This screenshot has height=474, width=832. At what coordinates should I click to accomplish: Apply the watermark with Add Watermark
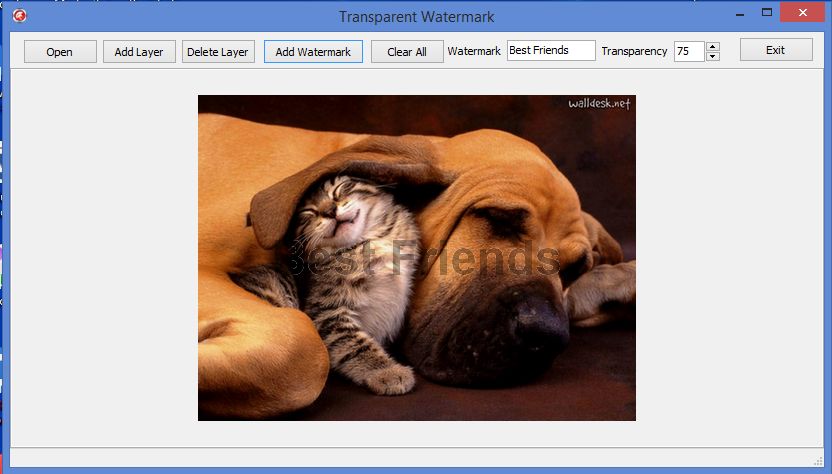(x=313, y=52)
